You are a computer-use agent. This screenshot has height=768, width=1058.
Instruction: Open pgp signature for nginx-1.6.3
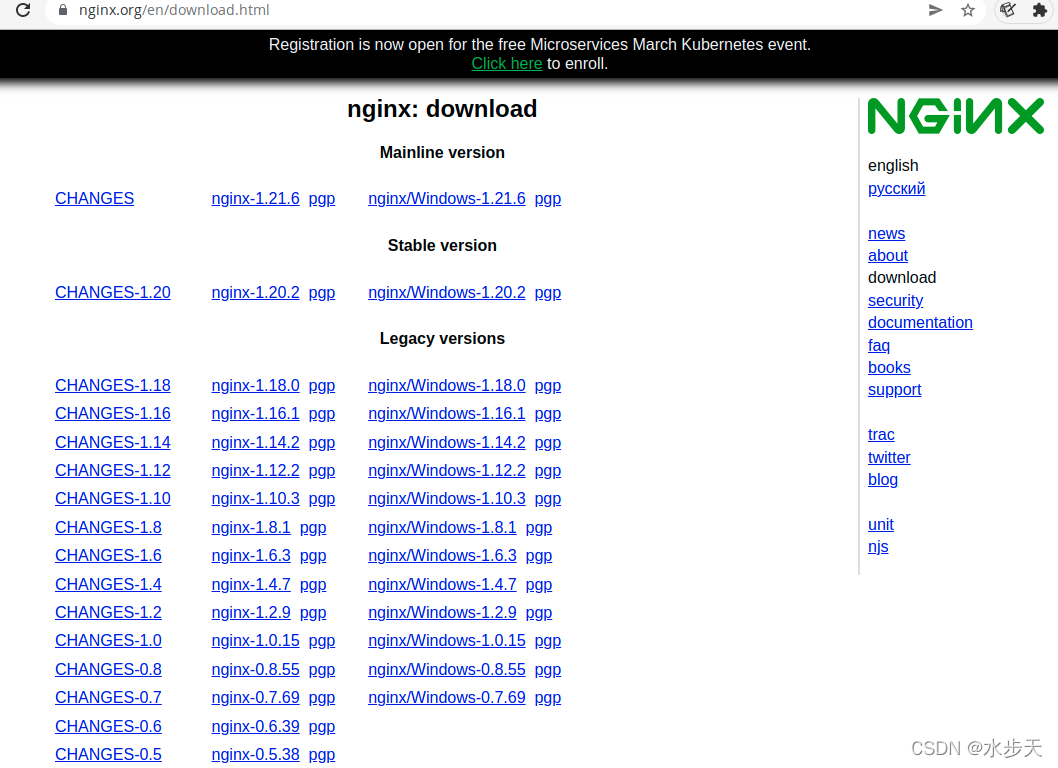(x=313, y=556)
